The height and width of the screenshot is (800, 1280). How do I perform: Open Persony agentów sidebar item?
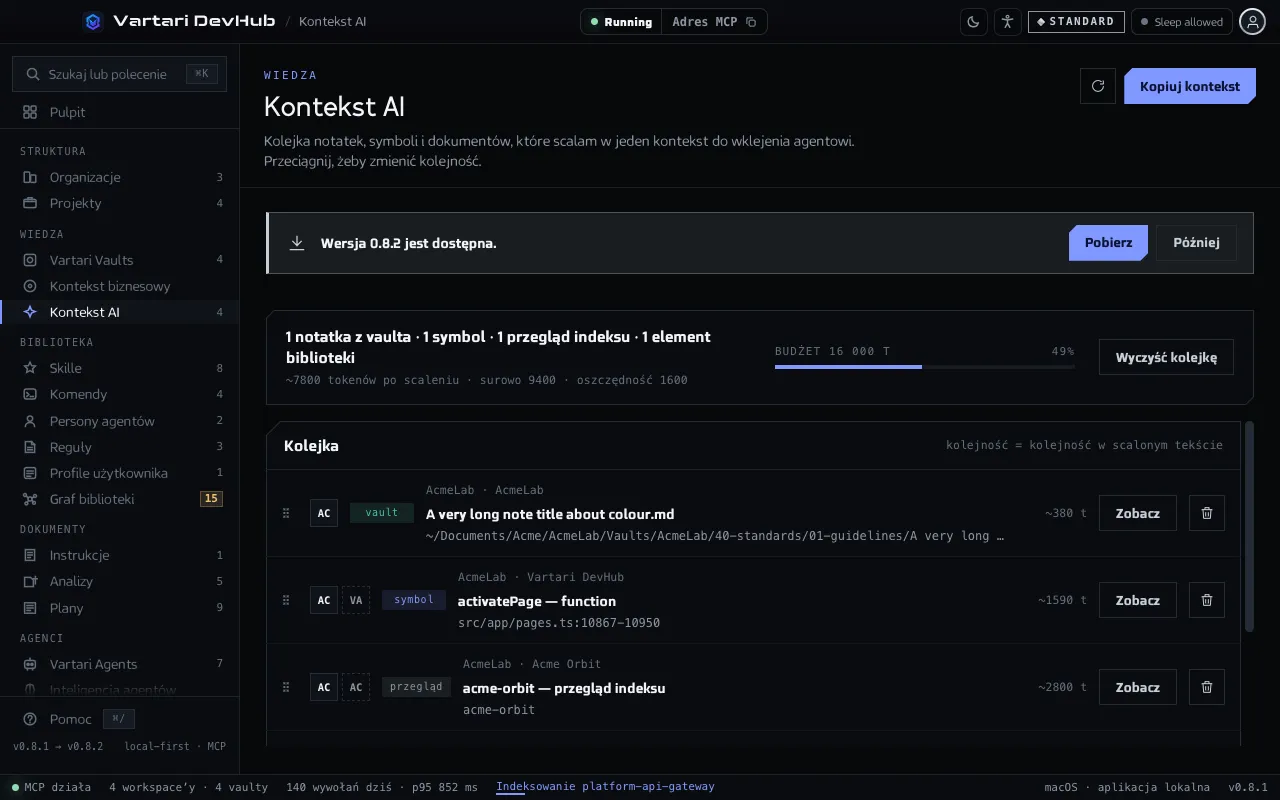click(x=120, y=421)
